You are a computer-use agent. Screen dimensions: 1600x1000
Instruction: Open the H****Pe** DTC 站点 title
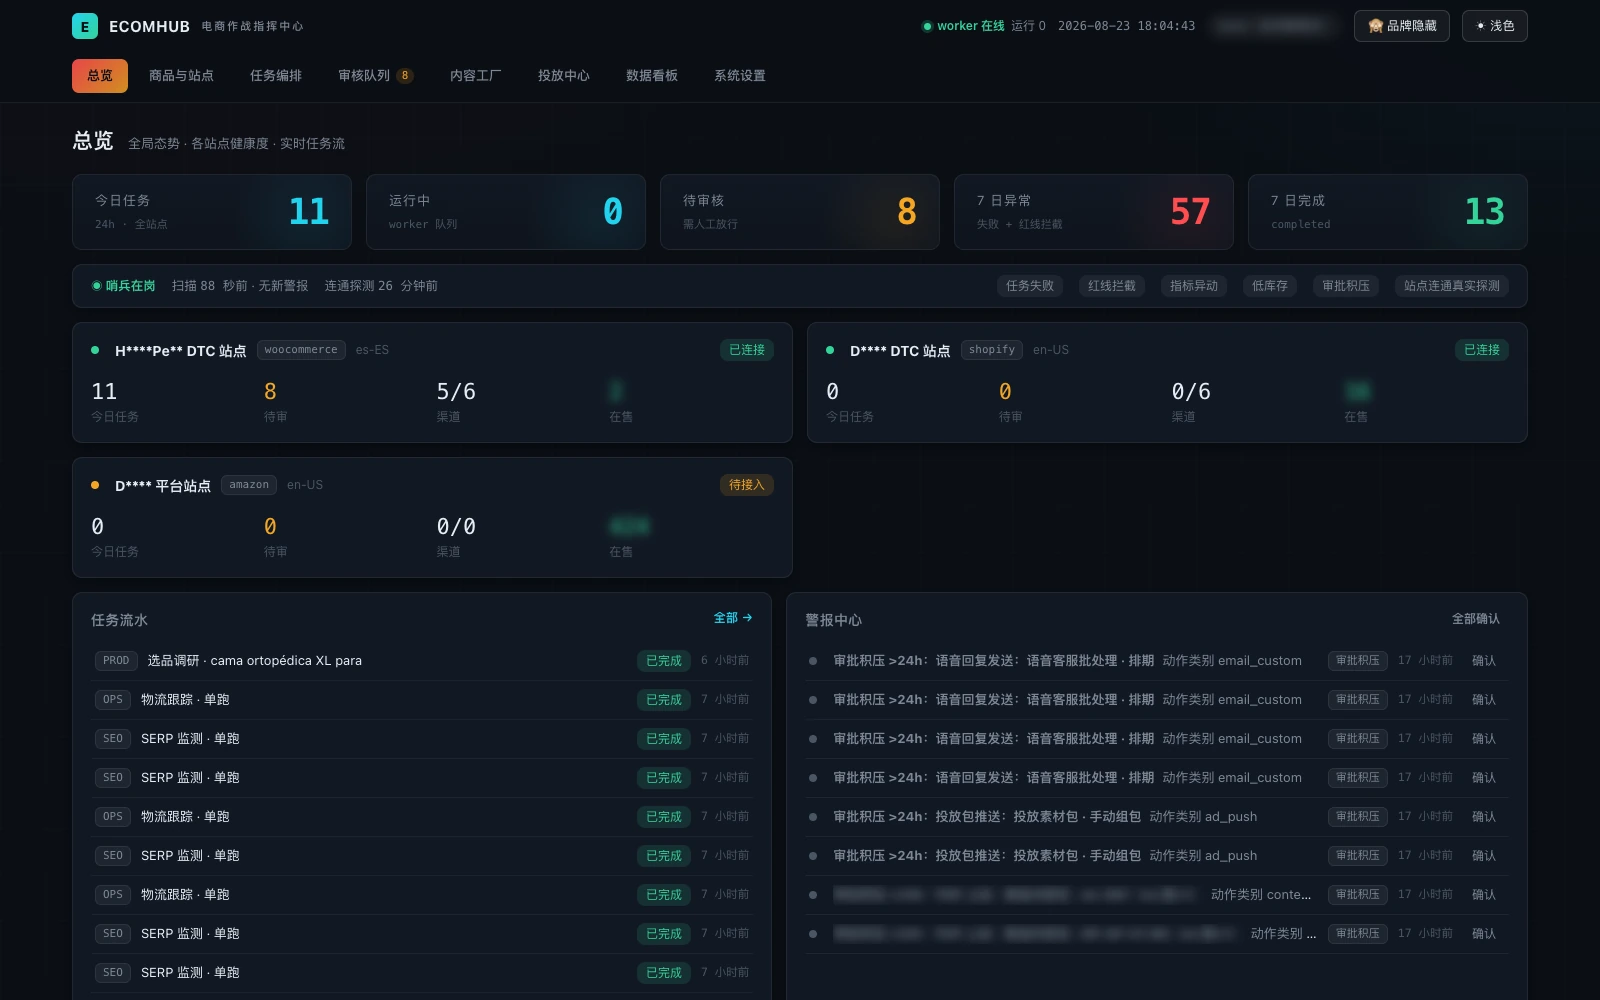(180, 351)
